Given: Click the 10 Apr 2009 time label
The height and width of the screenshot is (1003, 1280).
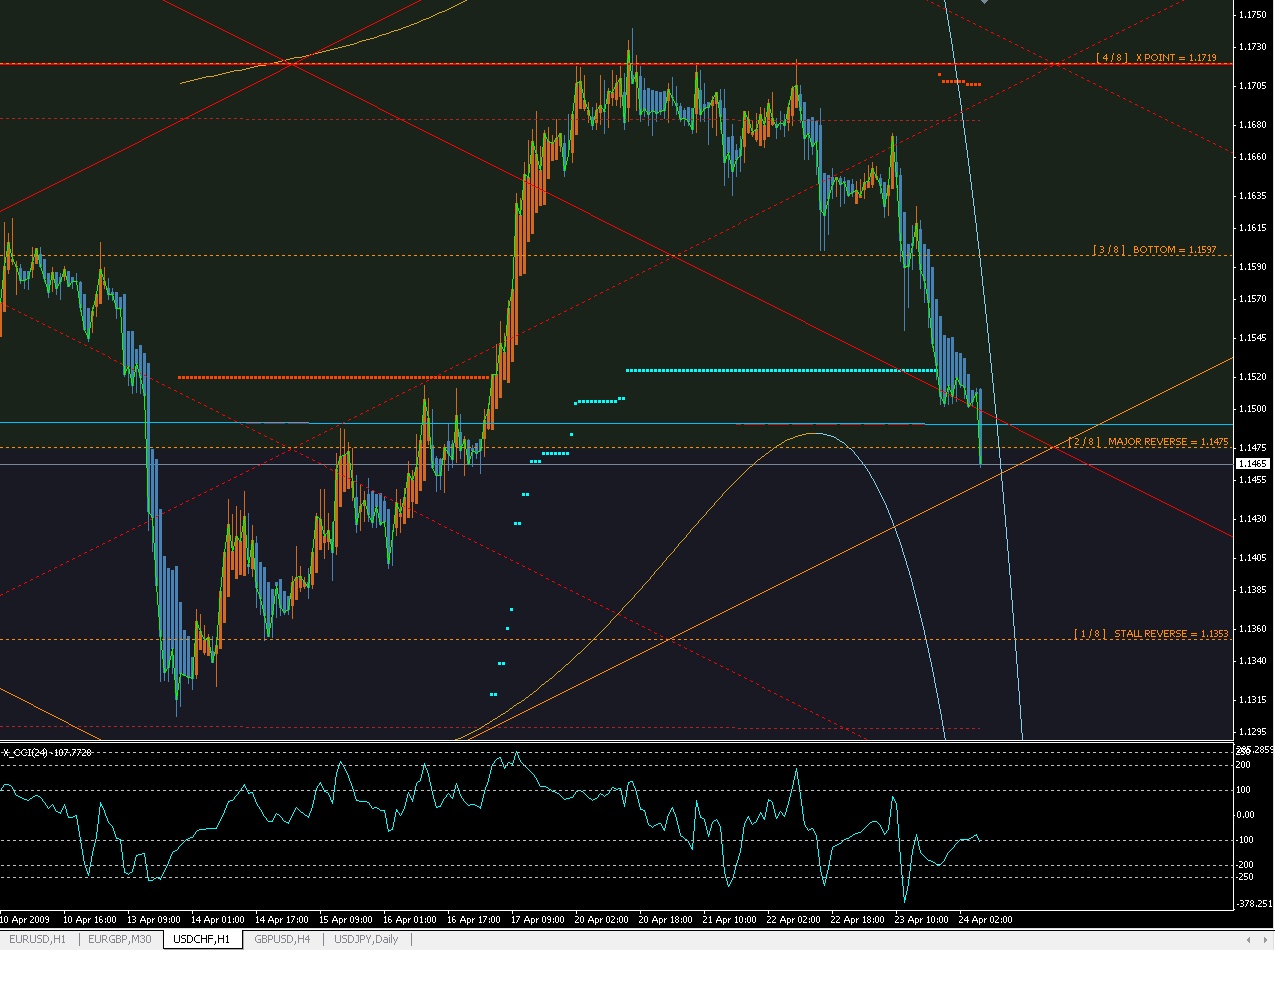Looking at the screenshot, I should pos(25,919).
